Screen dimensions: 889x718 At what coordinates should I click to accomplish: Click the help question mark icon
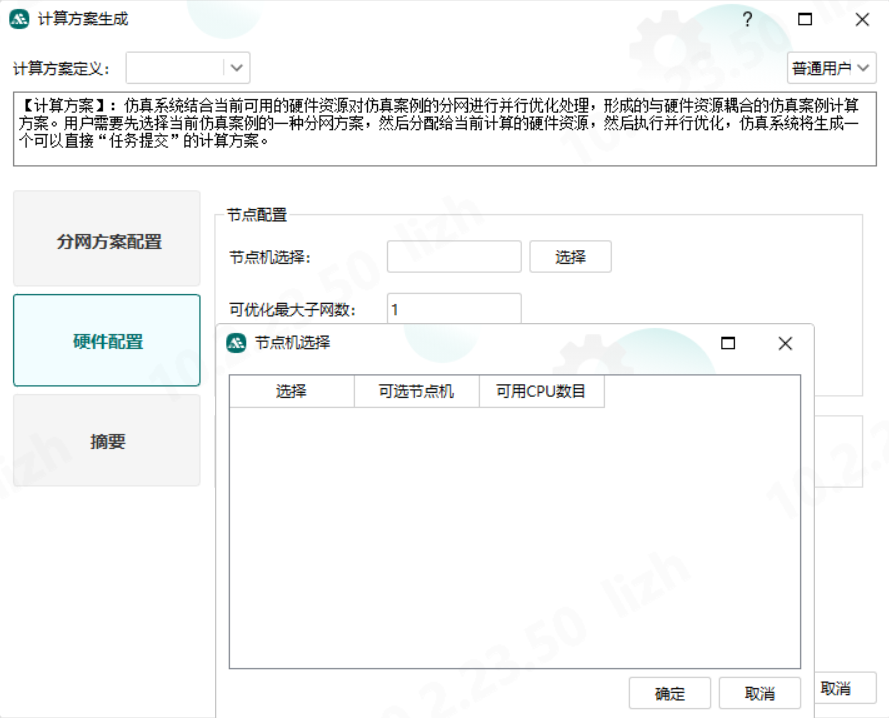(x=746, y=19)
